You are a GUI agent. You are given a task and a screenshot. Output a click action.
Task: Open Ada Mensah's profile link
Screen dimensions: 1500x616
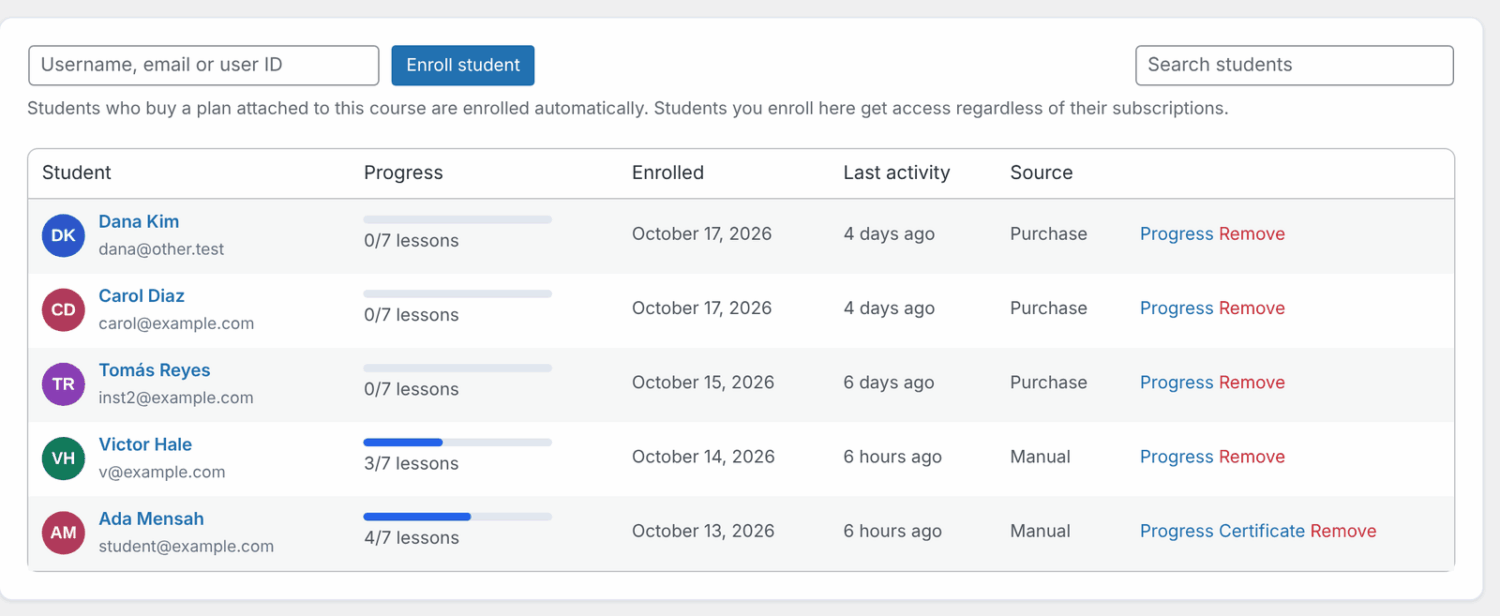[151, 519]
